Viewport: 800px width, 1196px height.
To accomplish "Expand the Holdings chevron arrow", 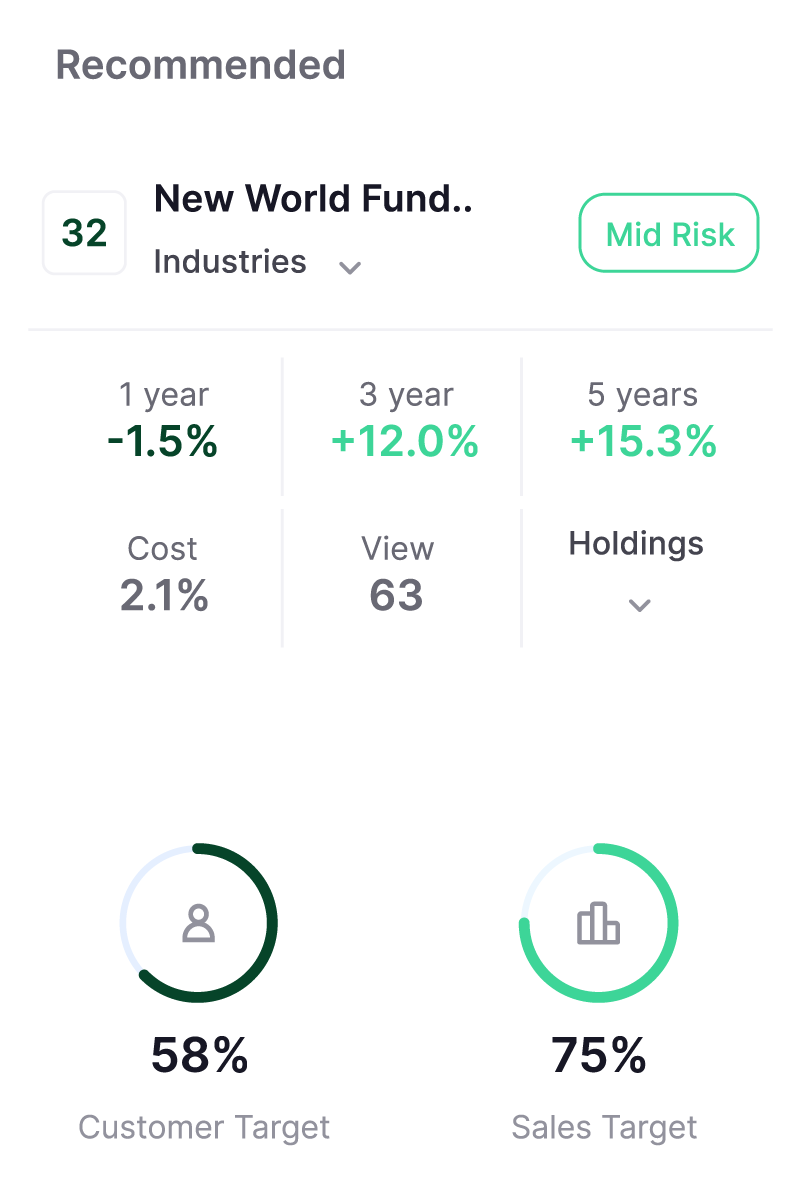I will click(639, 604).
